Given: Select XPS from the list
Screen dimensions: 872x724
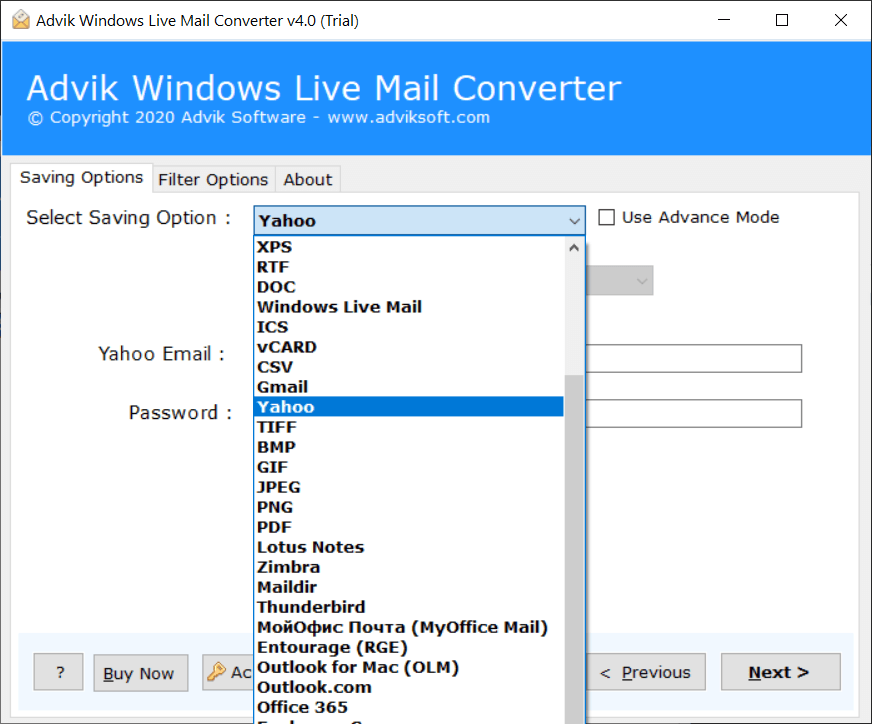Looking at the screenshot, I should point(409,247).
